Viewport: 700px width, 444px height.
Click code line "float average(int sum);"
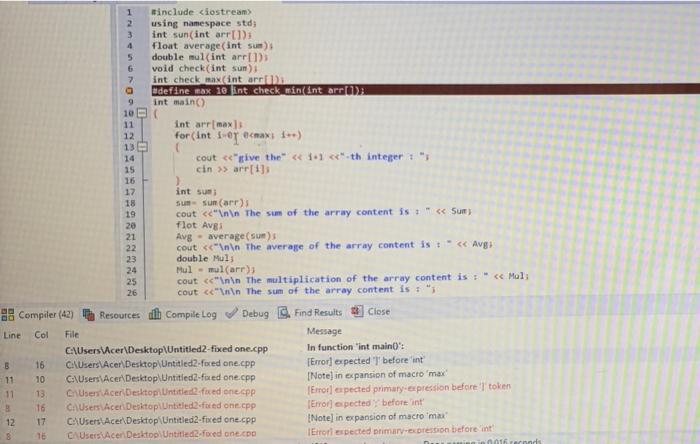click(212, 46)
